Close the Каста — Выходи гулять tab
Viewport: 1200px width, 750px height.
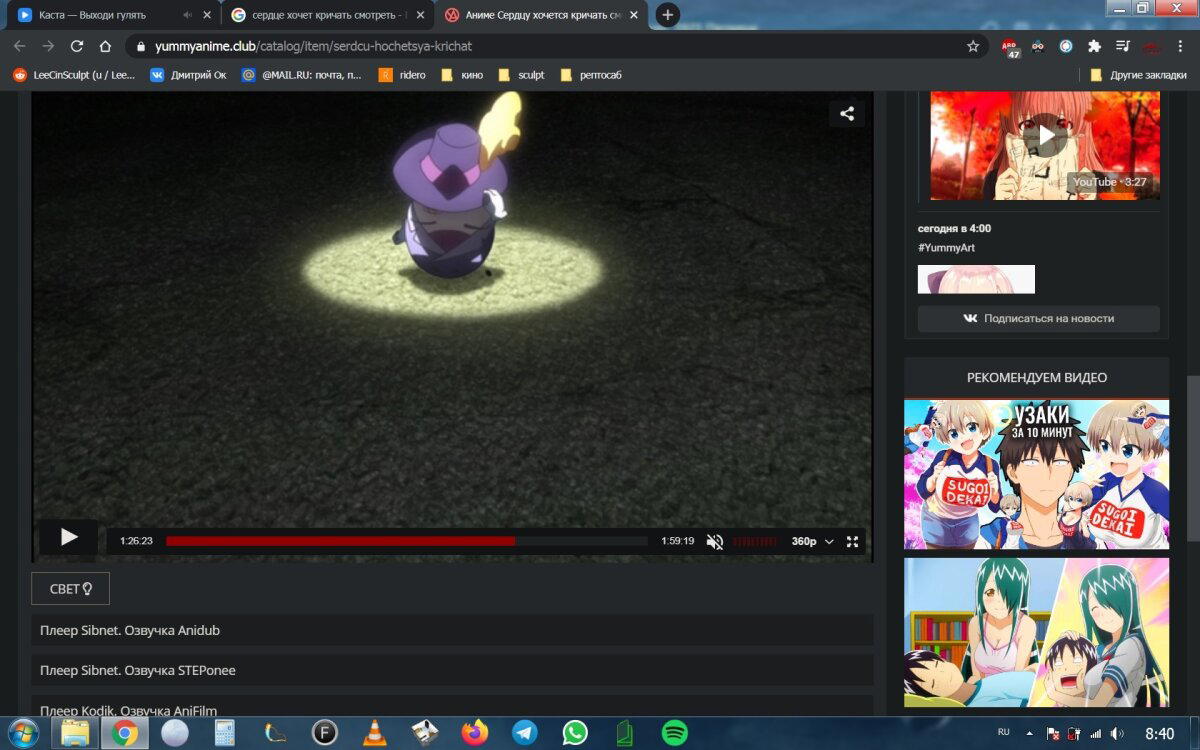point(206,15)
